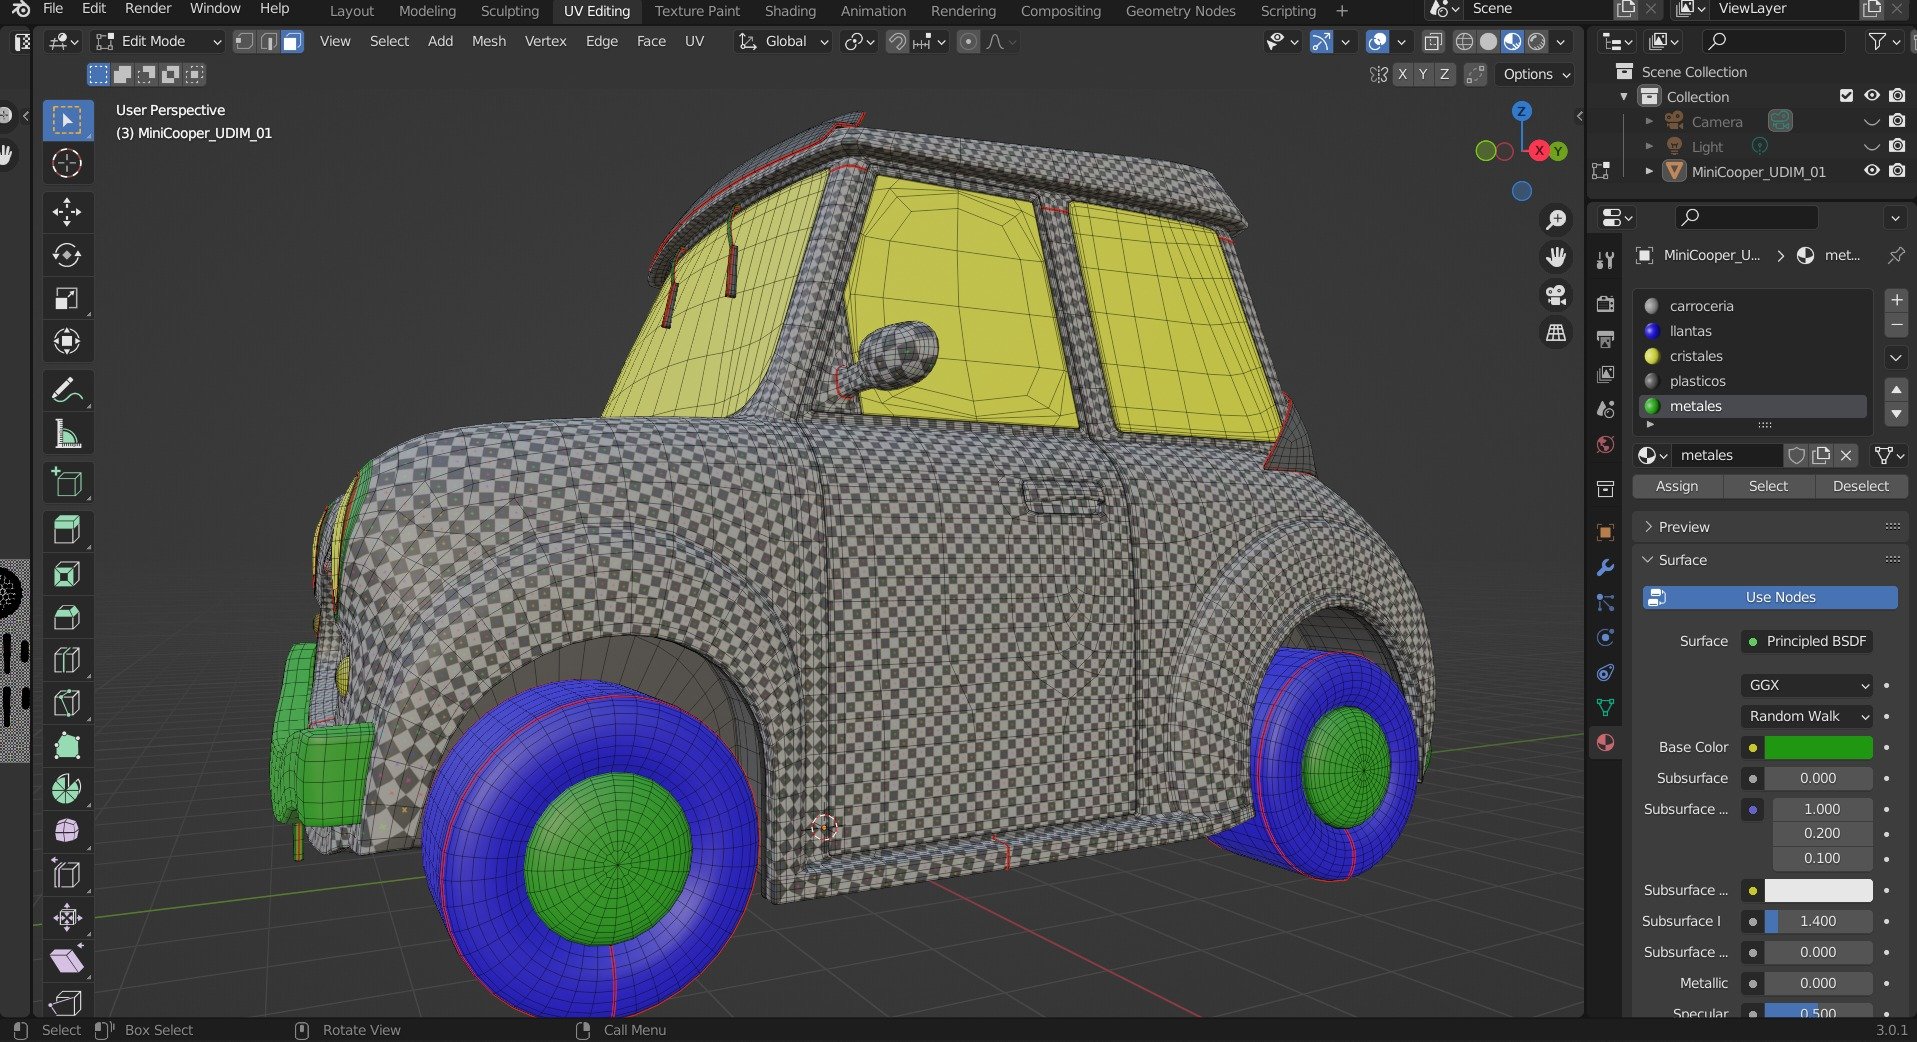Image resolution: width=1917 pixels, height=1042 pixels.
Task: Switch to the Texture Paint workspace tab
Action: coord(697,11)
